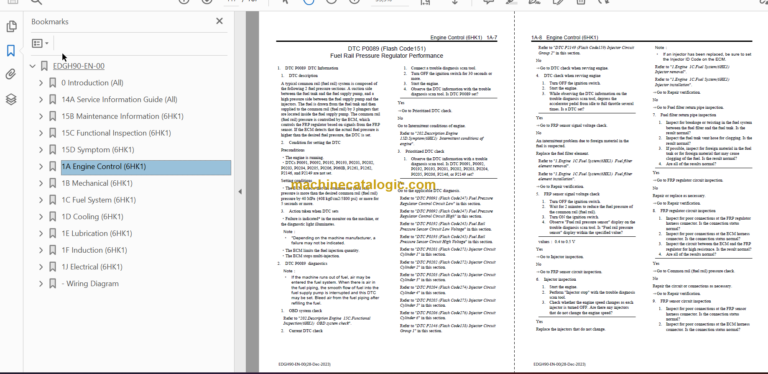
Task: Click 'Bookmarks' panel title
Action: point(50,22)
